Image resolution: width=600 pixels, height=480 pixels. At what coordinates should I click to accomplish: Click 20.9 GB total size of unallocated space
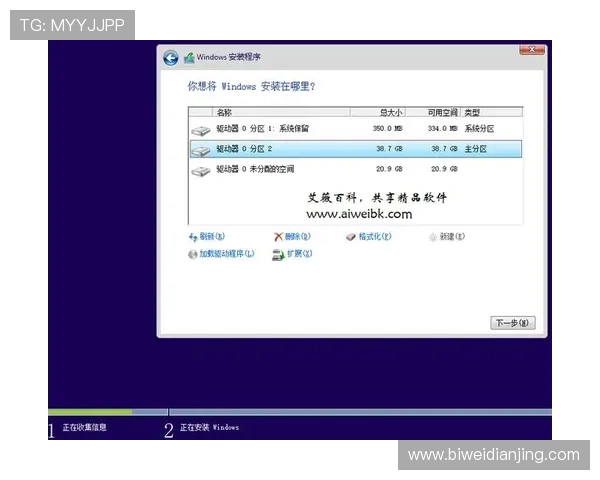pyautogui.click(x=389, y=169)
